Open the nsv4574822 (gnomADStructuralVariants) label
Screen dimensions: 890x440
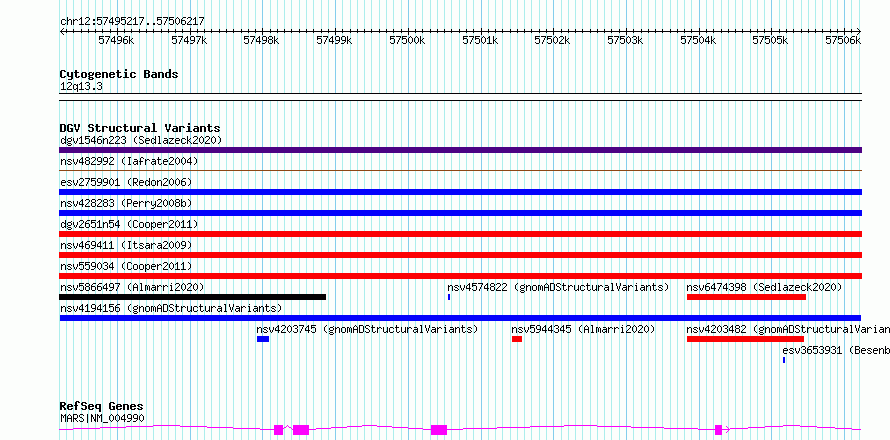[558, 287]
